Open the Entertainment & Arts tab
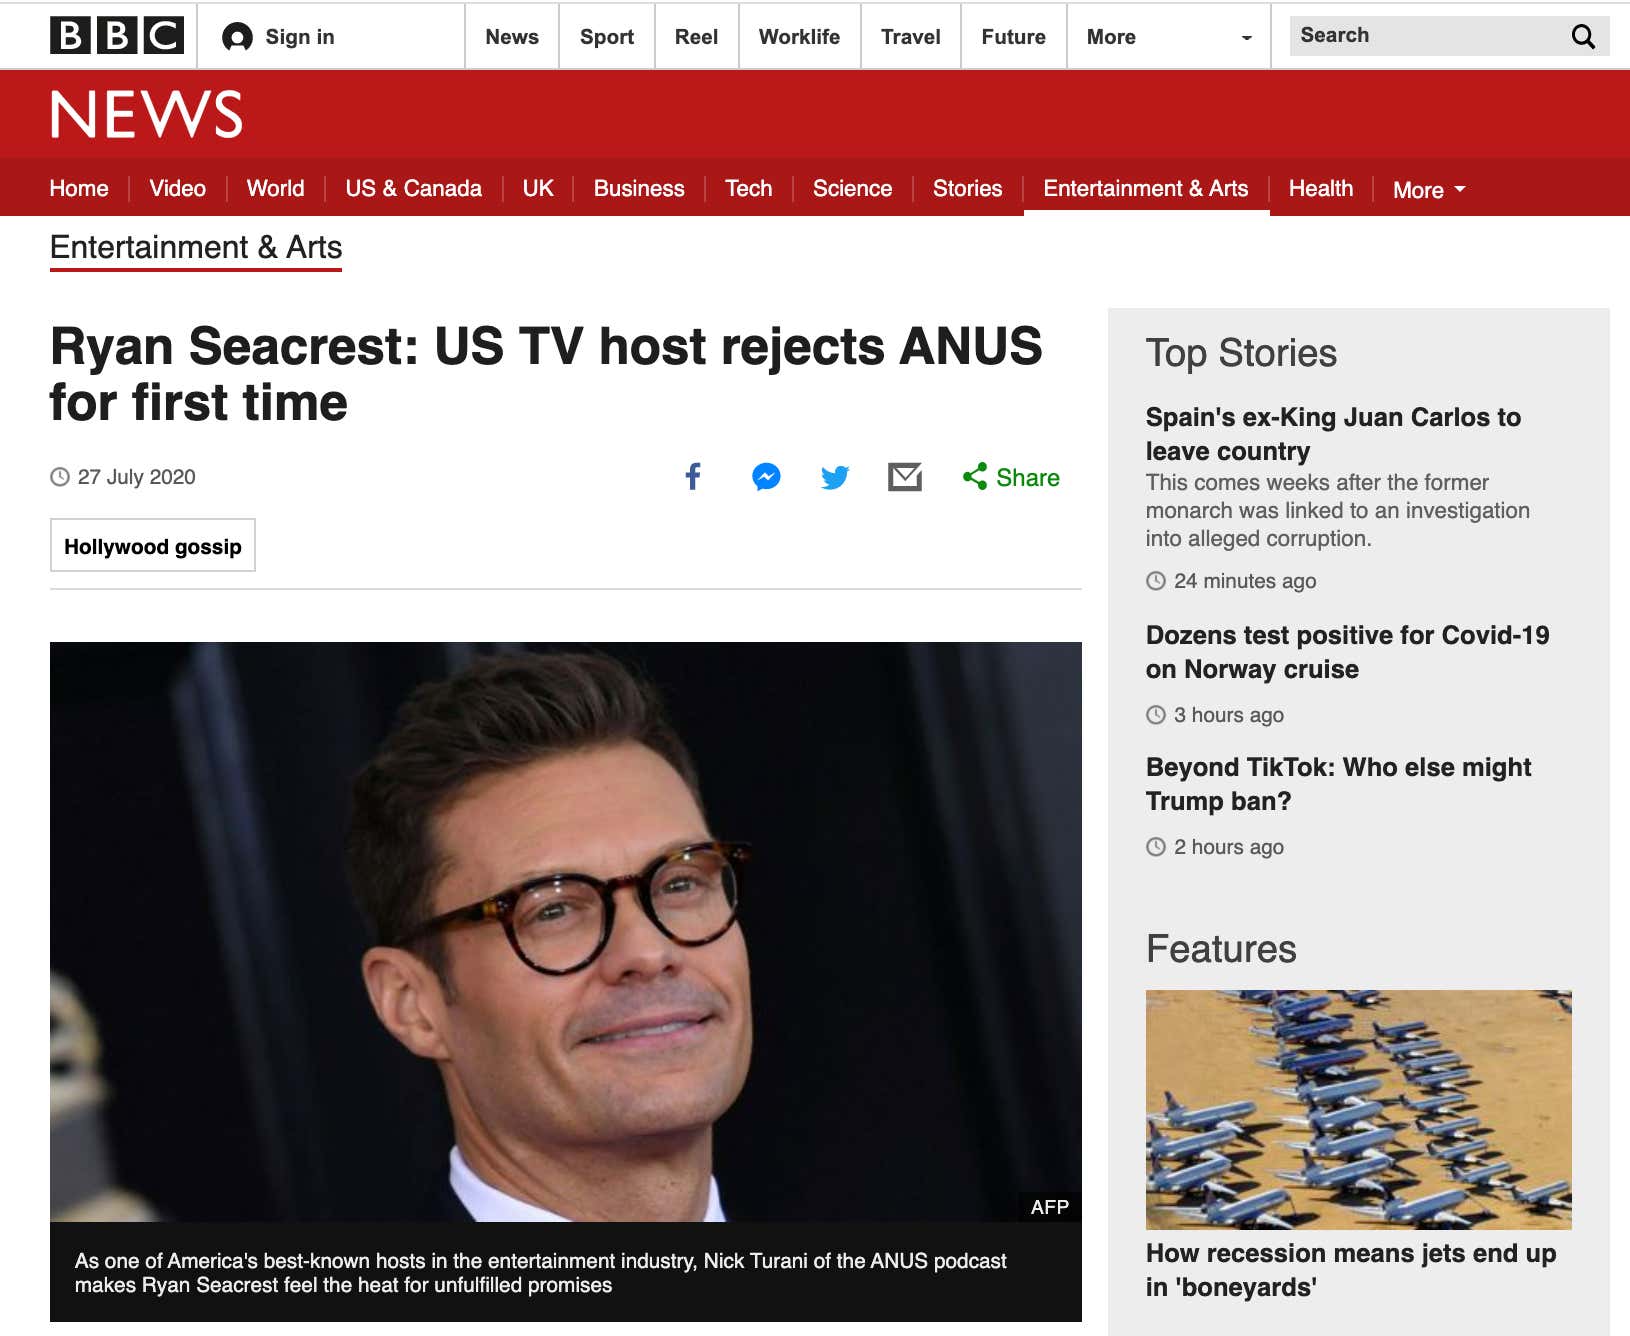This screenshot has width=1630, height=1336. tap(1146, 188)
